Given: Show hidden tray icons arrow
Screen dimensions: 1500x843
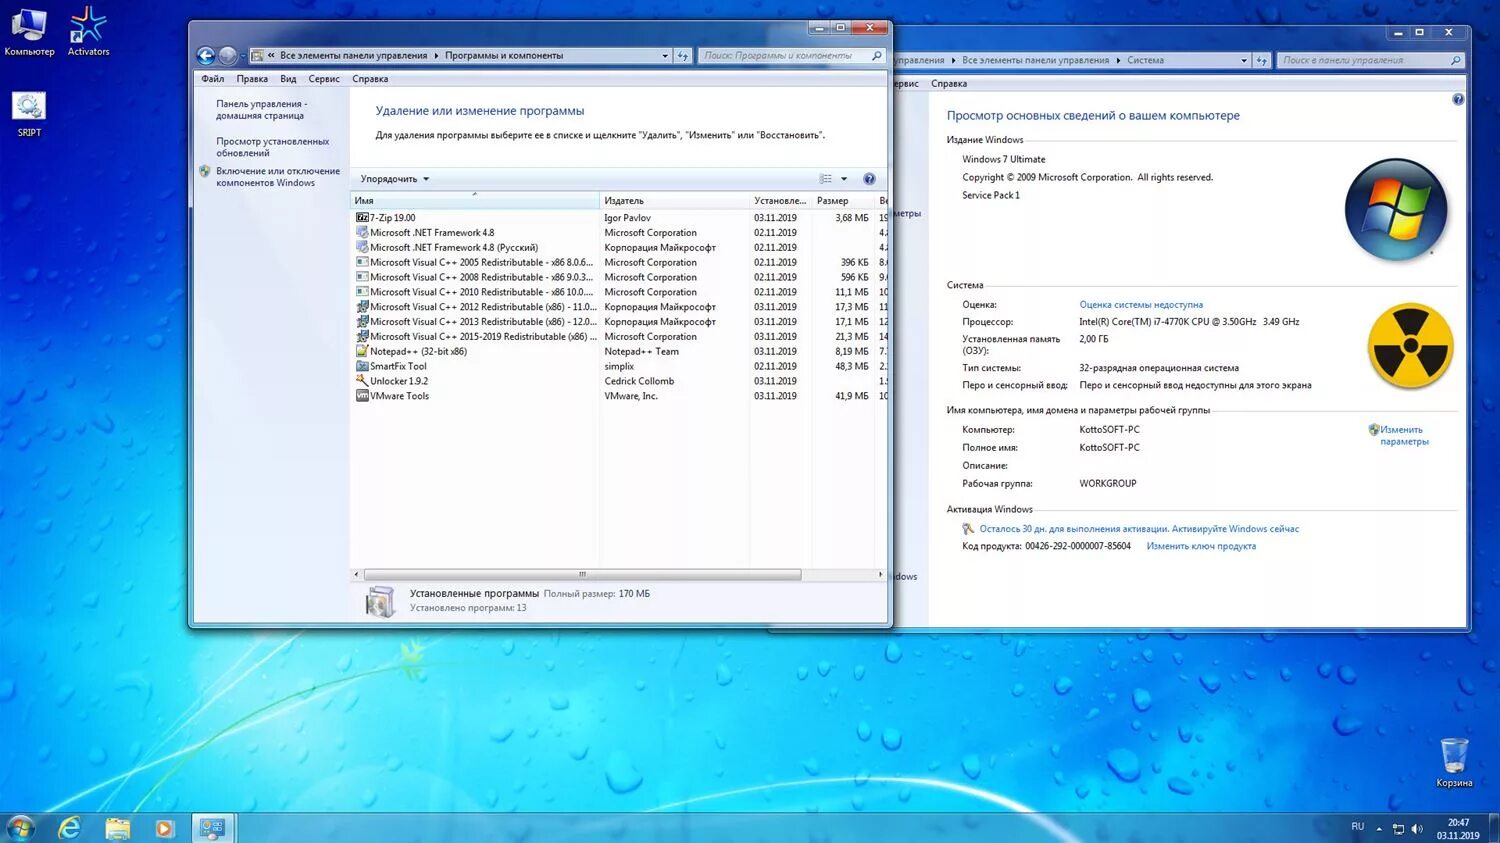Looking at the screenshot, I should coord(1379,829).
